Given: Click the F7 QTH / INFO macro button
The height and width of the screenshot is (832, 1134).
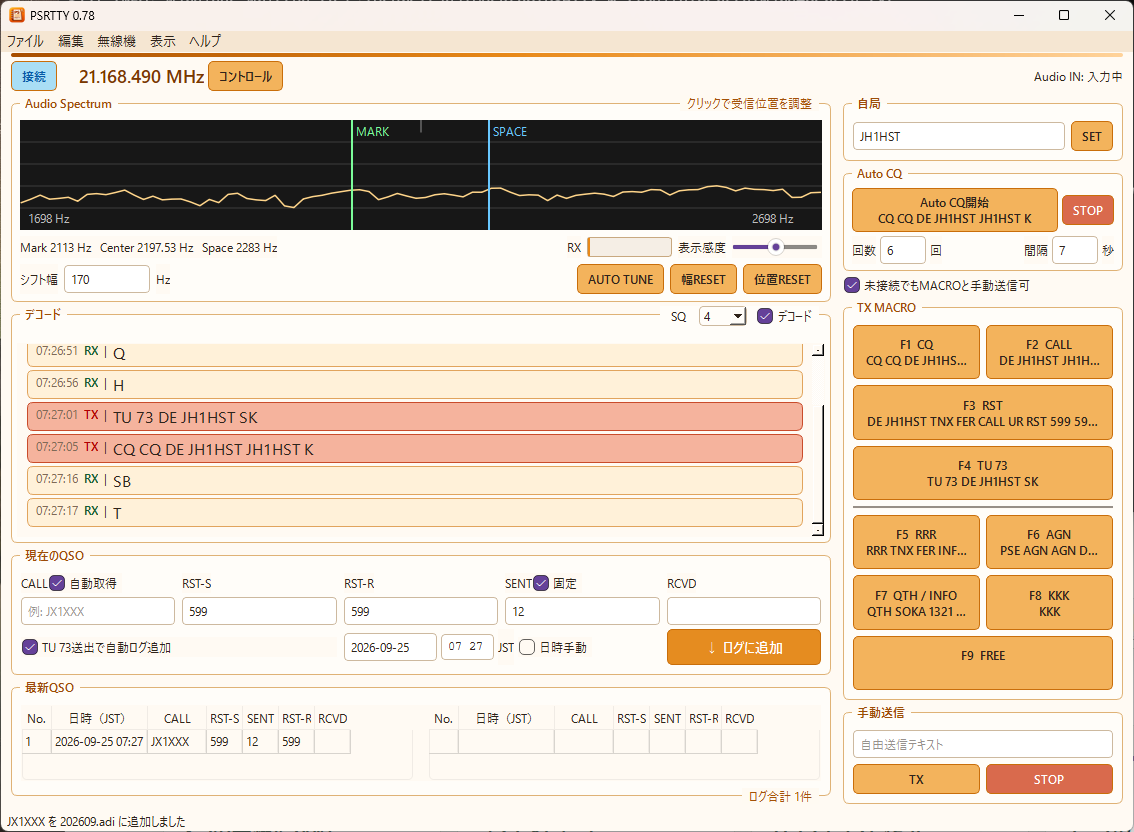Looking at the screenshot, I should point(916,603).
